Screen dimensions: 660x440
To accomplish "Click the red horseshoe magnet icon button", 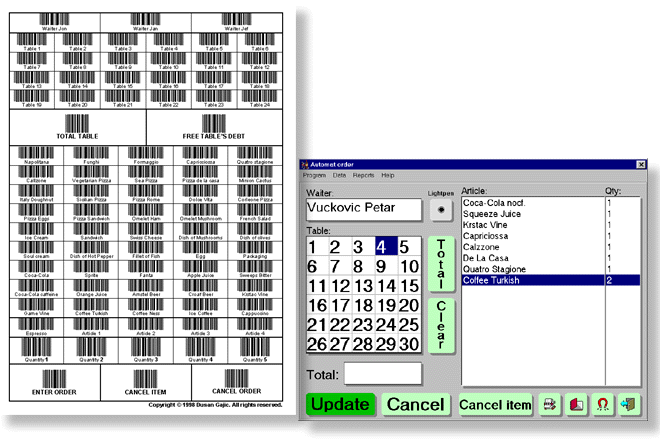I will tap(603, 405).
